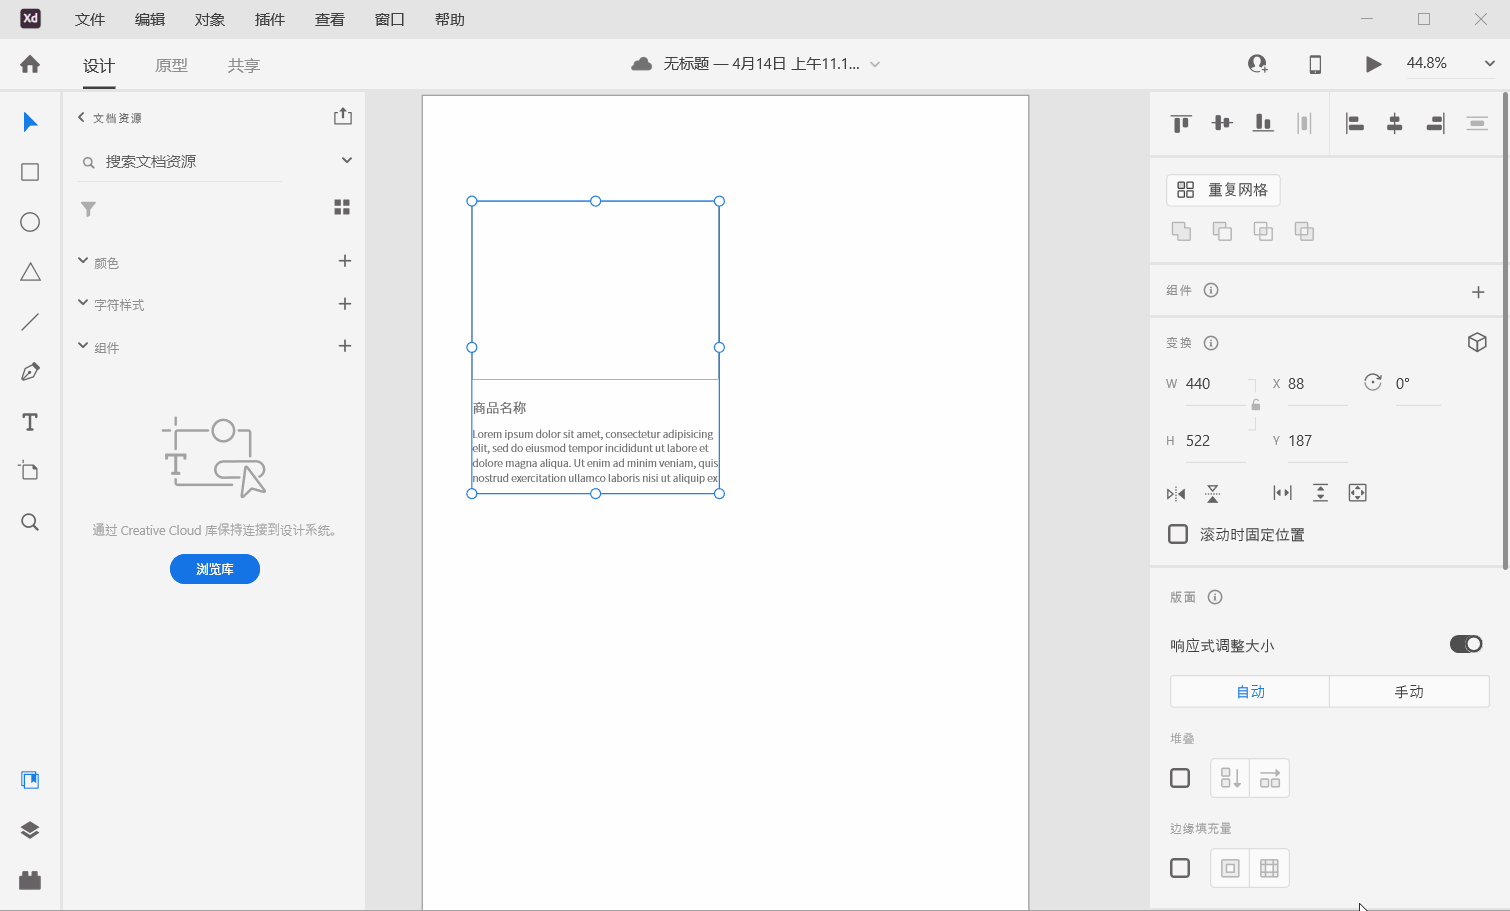Viewport: 1510px width, 911px height.
Task: Select the Artboard tool
Action: pyautogui.click(x=29, y=470)
